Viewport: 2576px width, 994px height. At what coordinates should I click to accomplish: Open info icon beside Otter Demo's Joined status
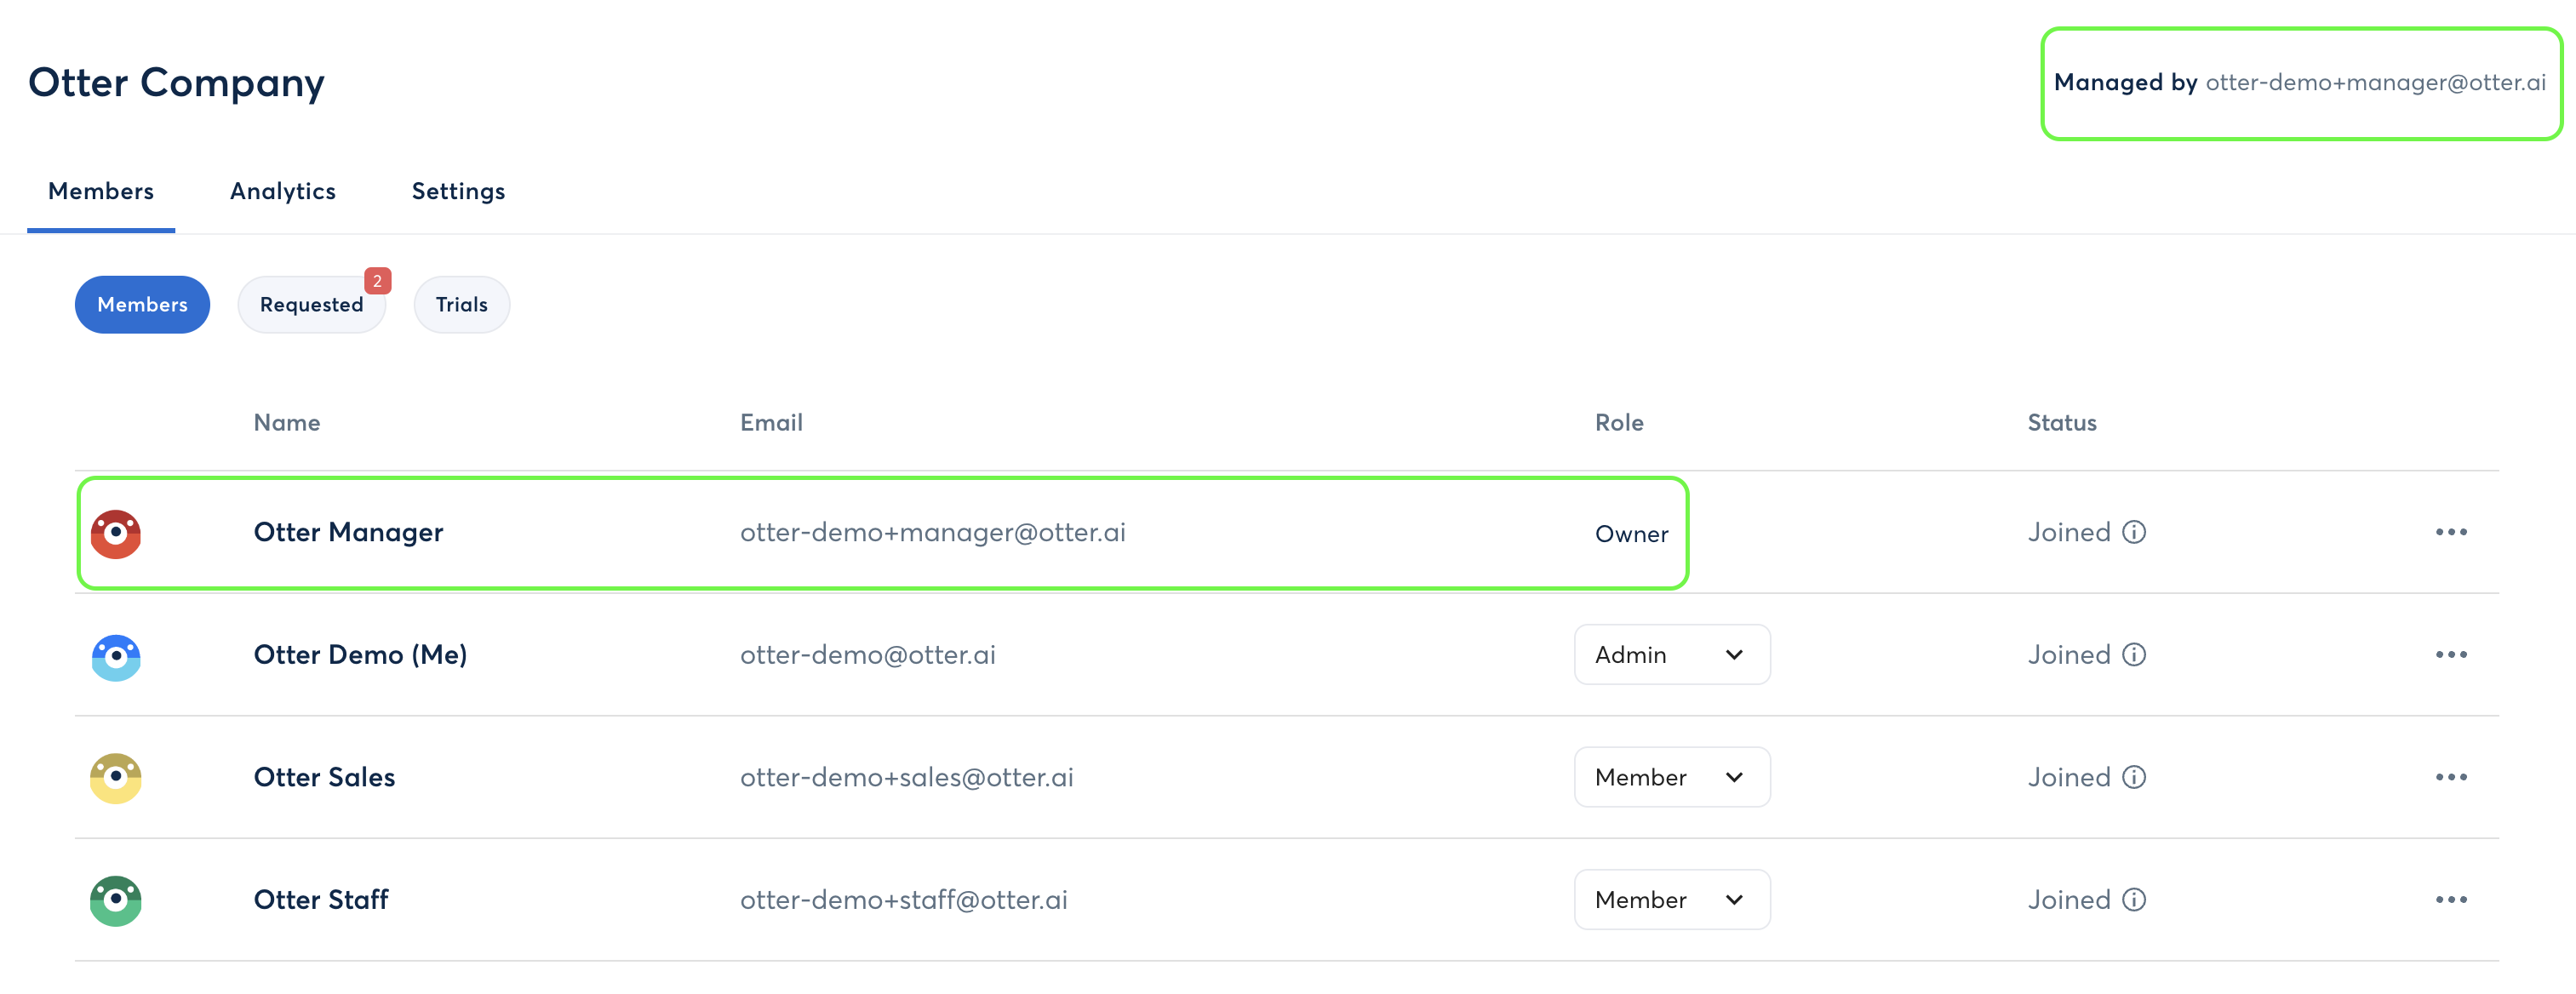coord(2134,655)
